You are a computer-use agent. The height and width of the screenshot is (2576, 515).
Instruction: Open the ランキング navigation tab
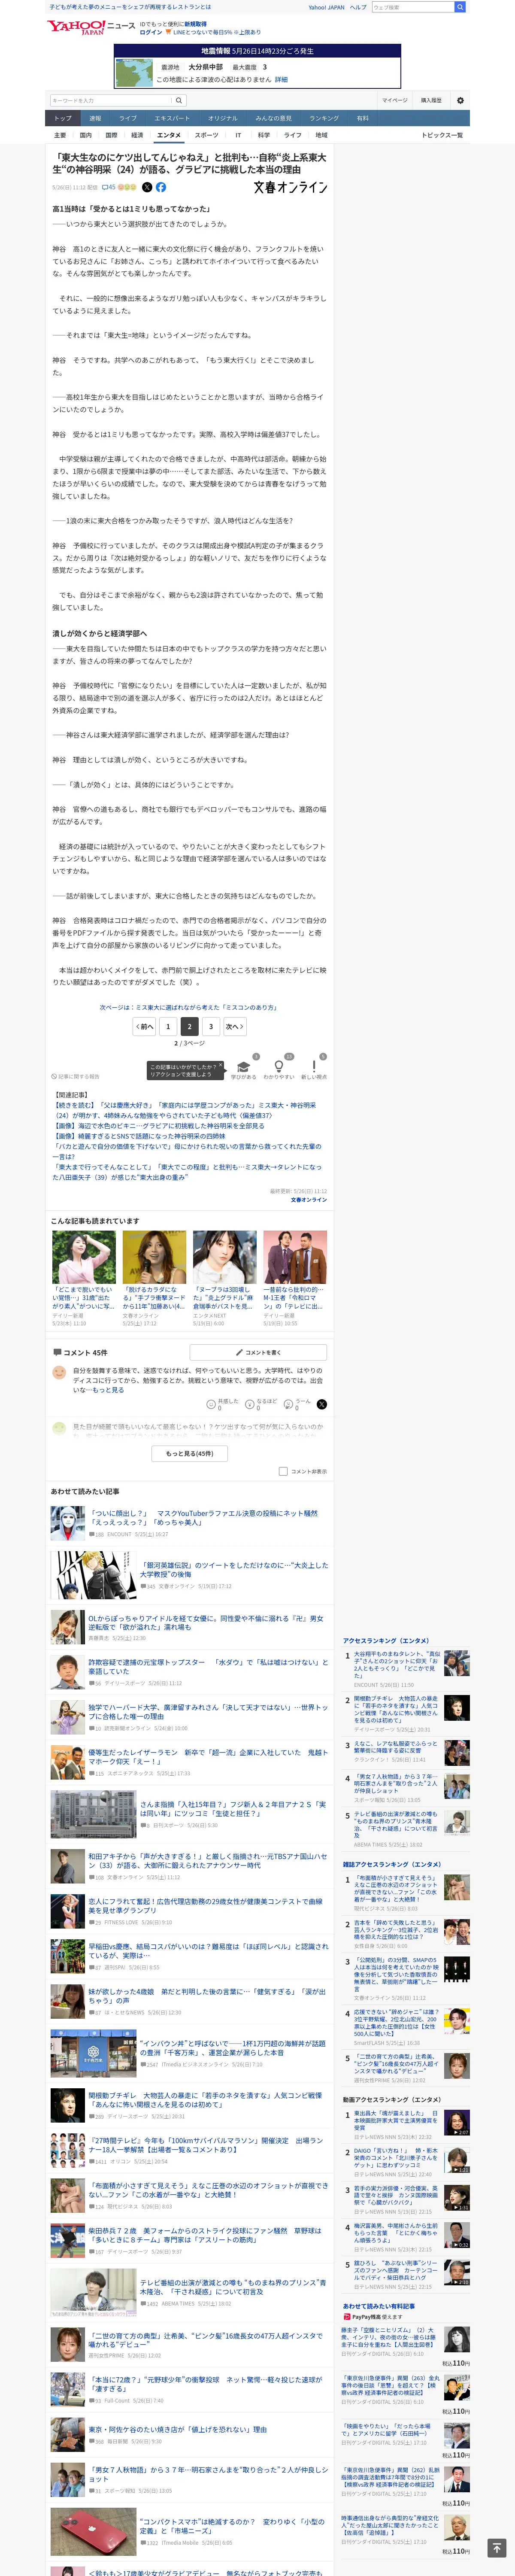[323, 118]
